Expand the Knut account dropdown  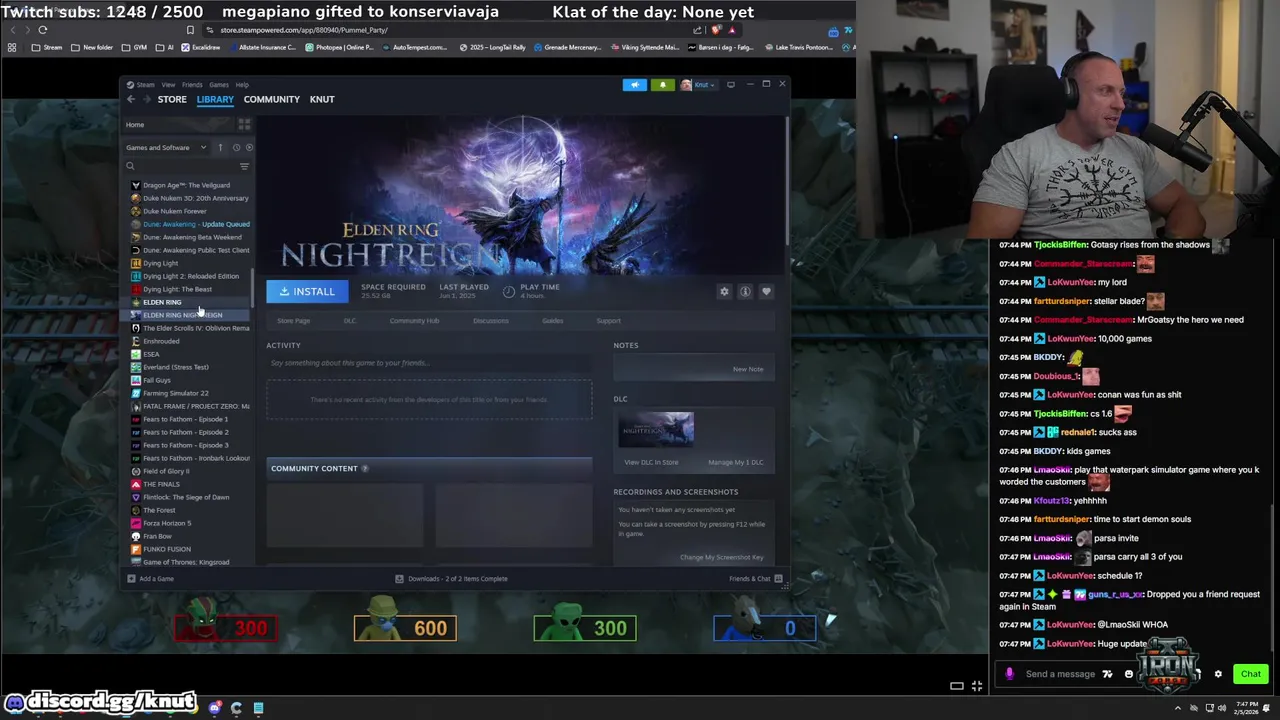coord(697,85)
